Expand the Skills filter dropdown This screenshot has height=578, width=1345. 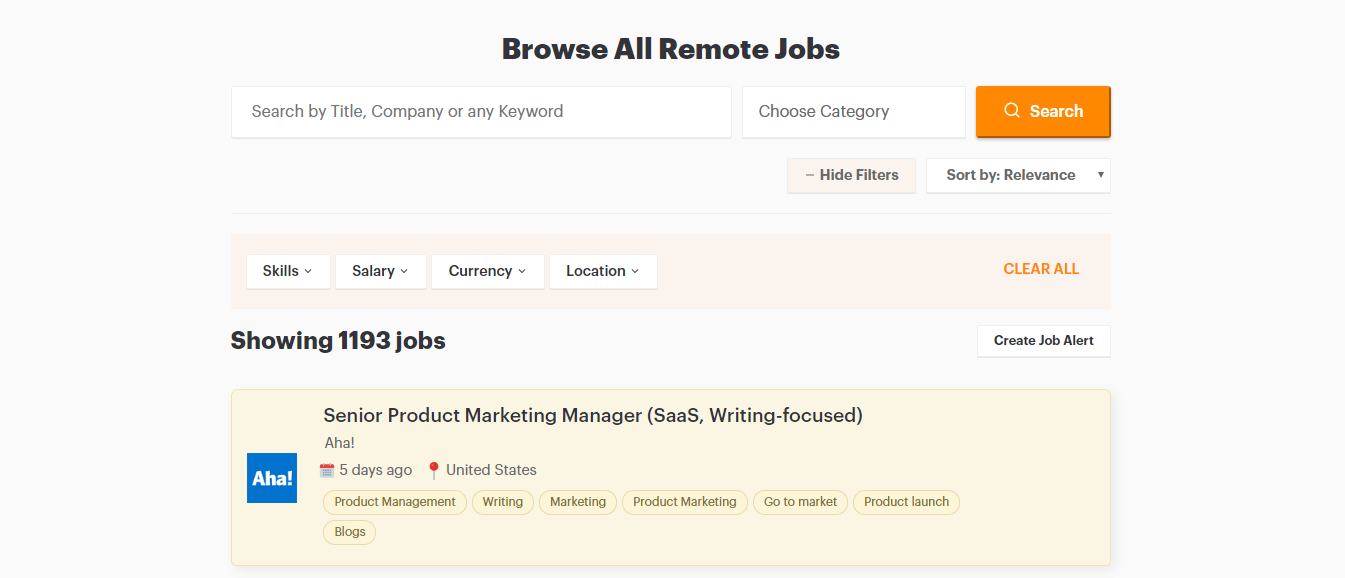(x=288, y=271)
